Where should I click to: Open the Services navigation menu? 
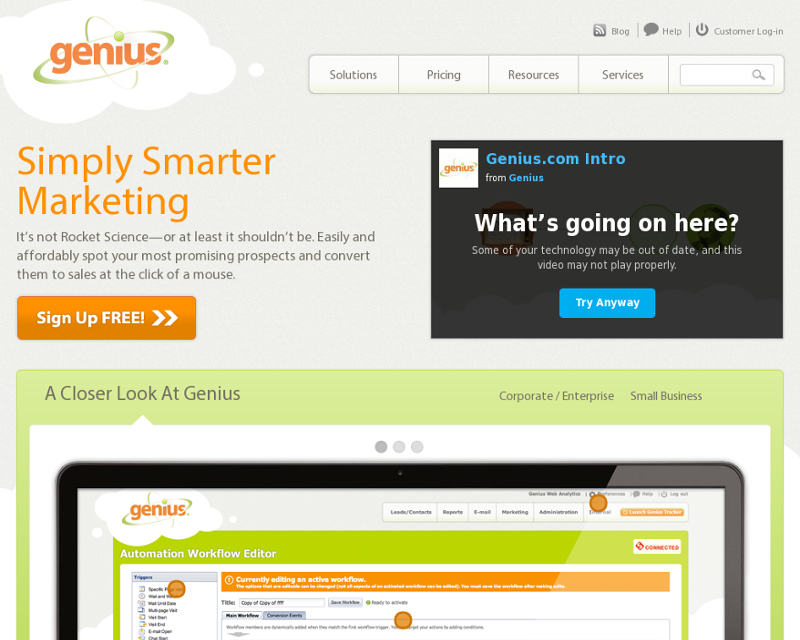click(622, 75)
